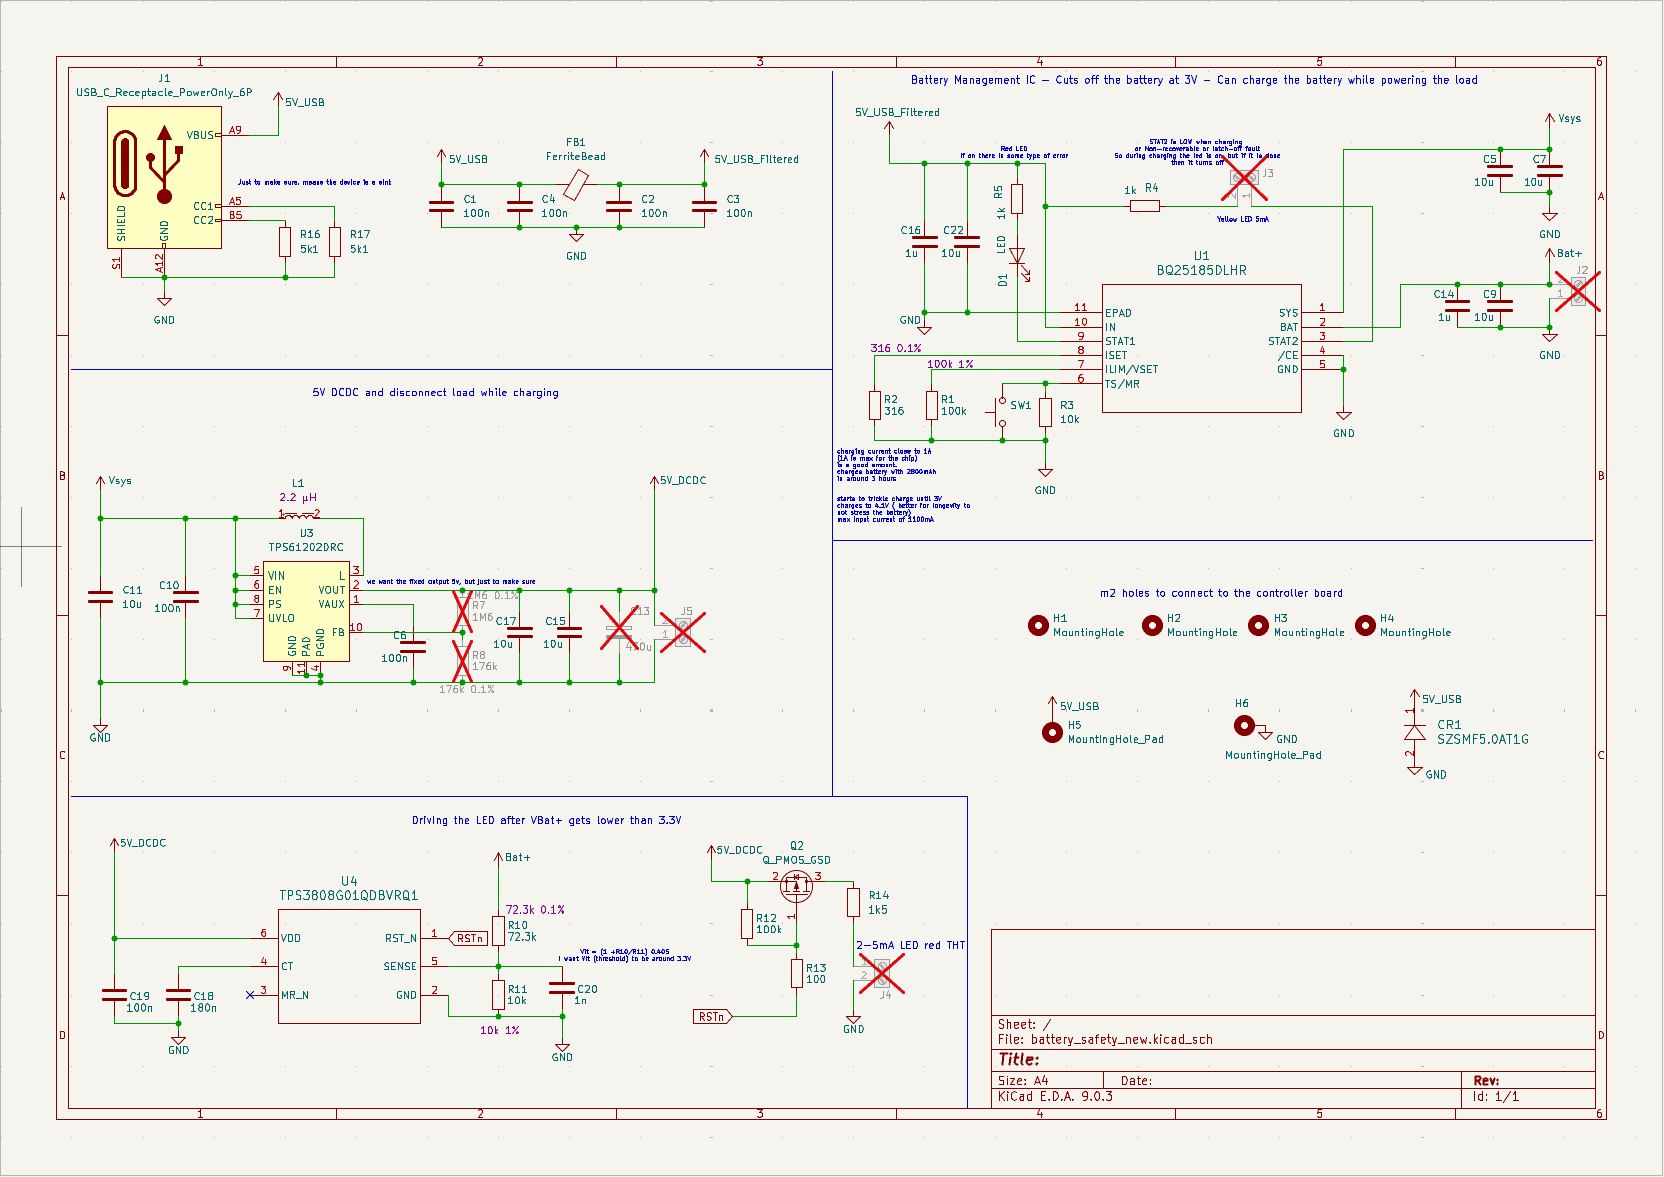Screen dimensions: 1664x1177
Task: Select the USB-C receptacle J1 symbol
Action: 163,178
